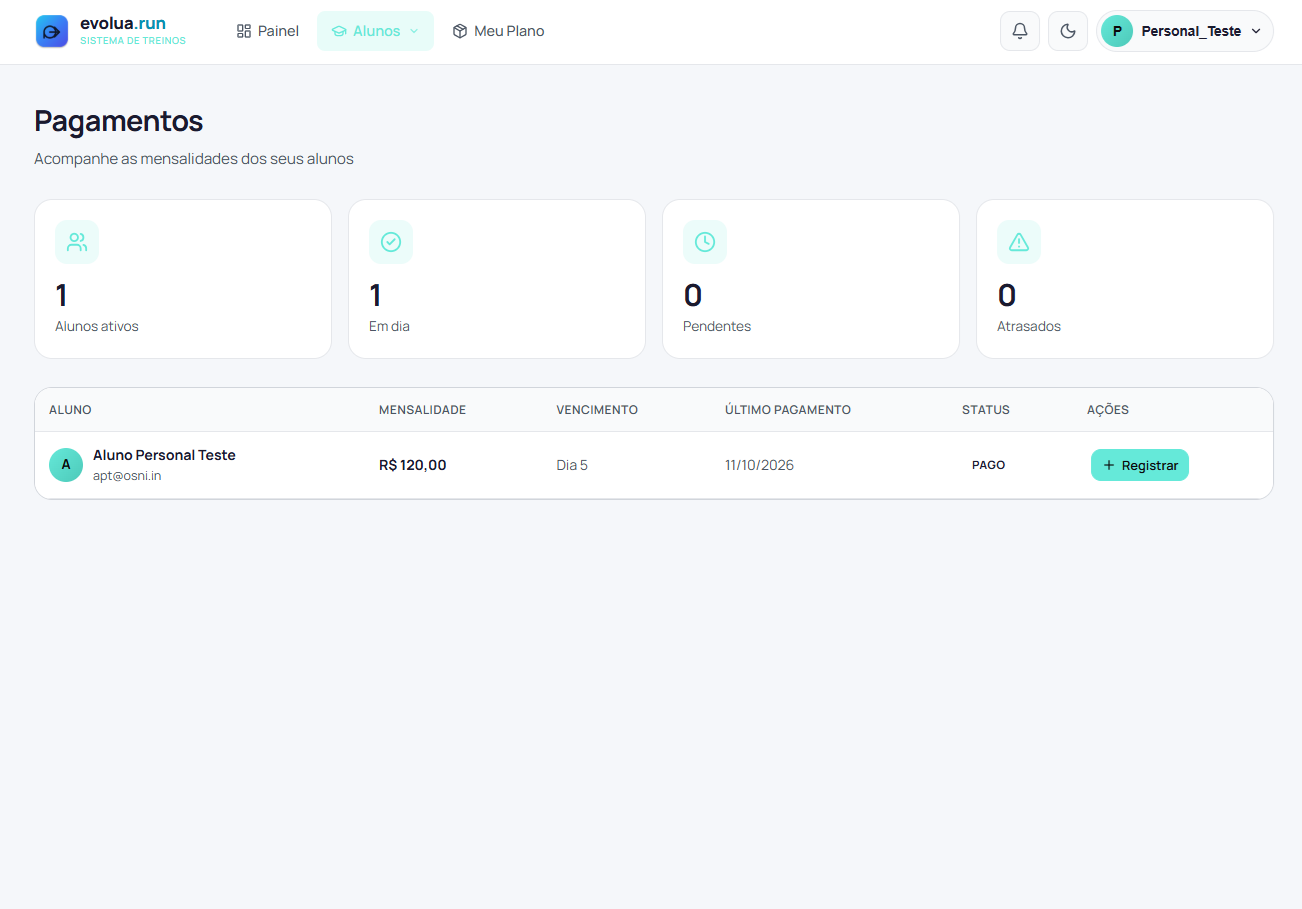Click the Pendentes clock icon
The image size is (1302, 909).
pos(705,242)
